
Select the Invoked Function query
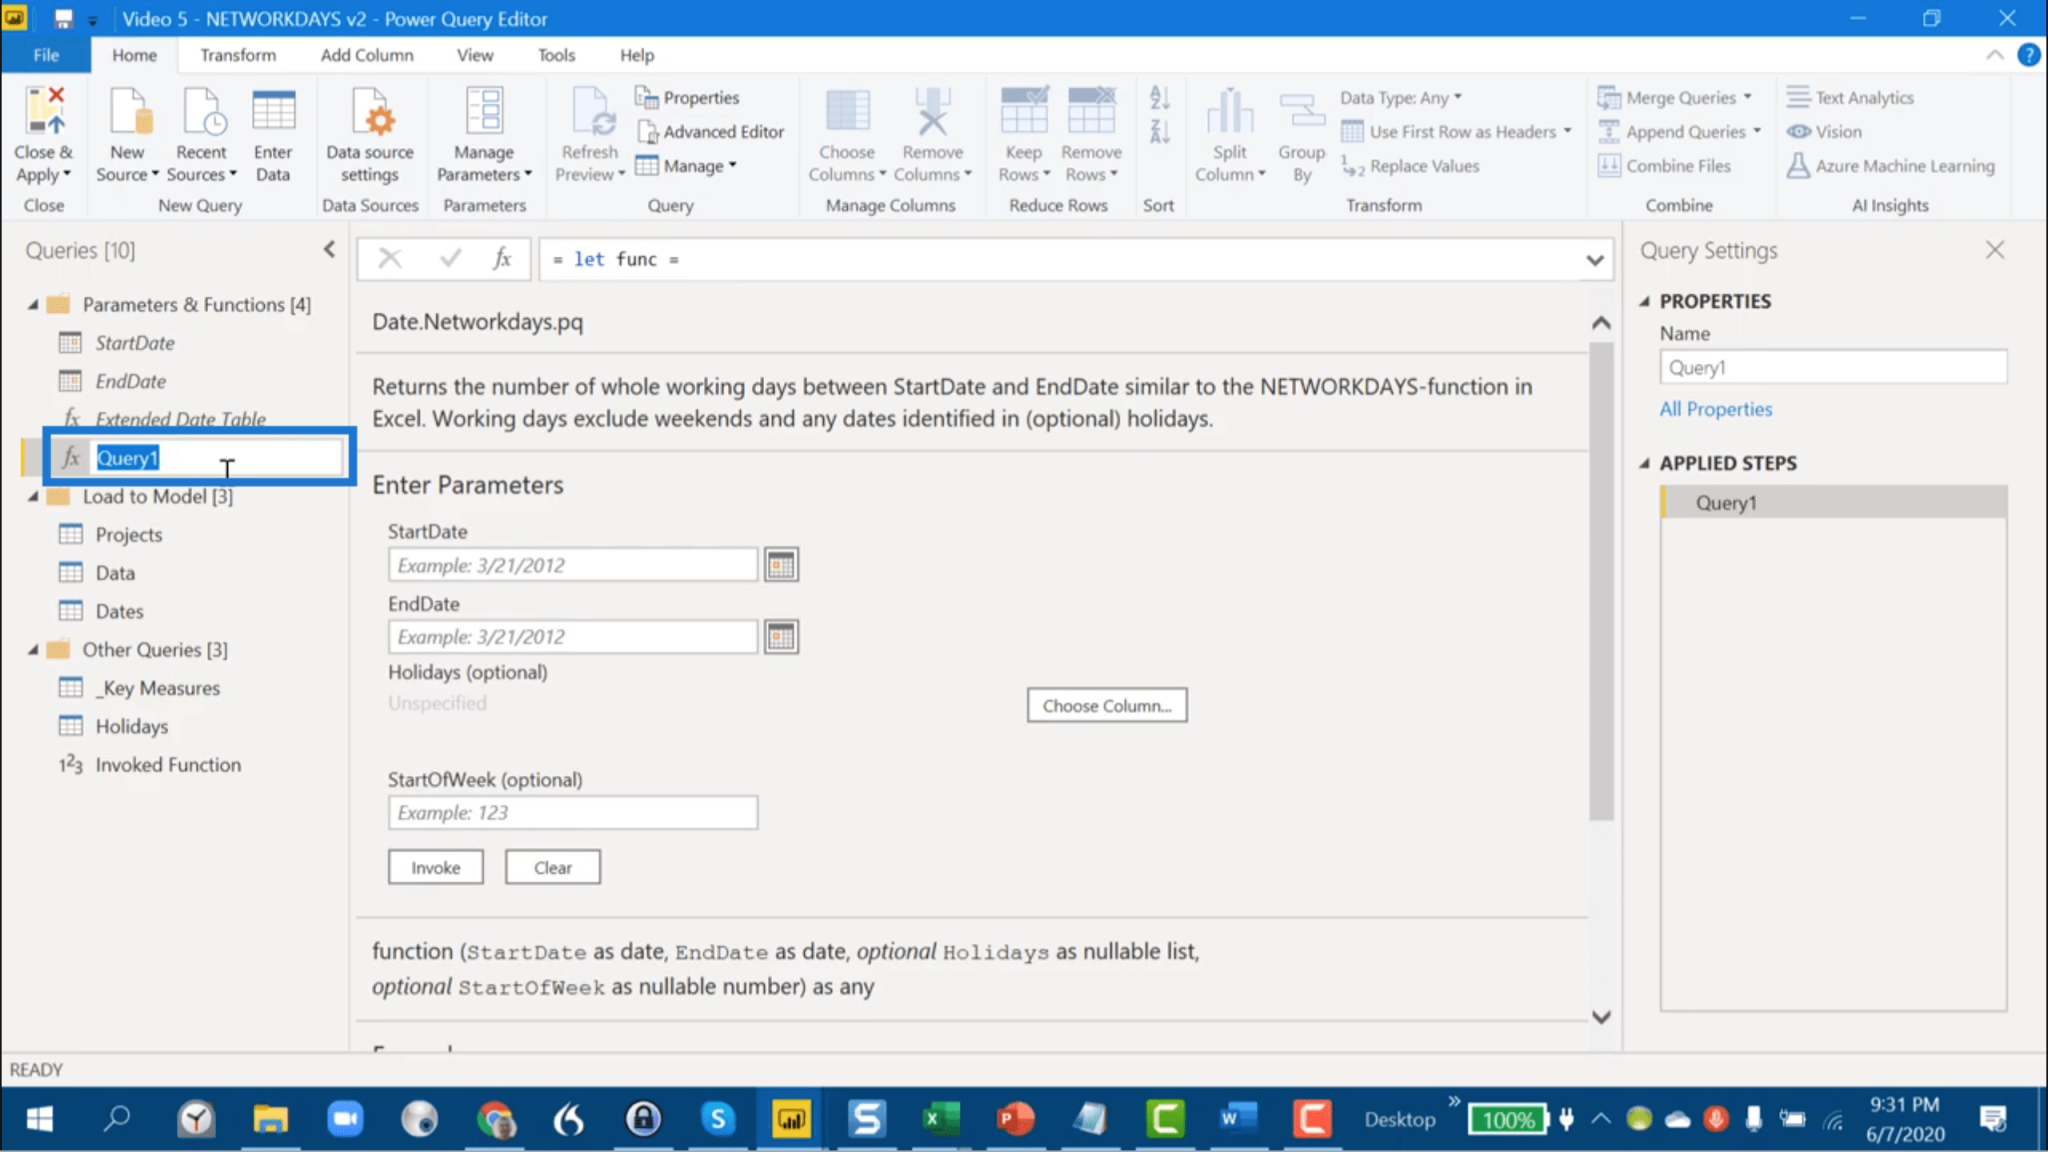(x=168, y=765)
